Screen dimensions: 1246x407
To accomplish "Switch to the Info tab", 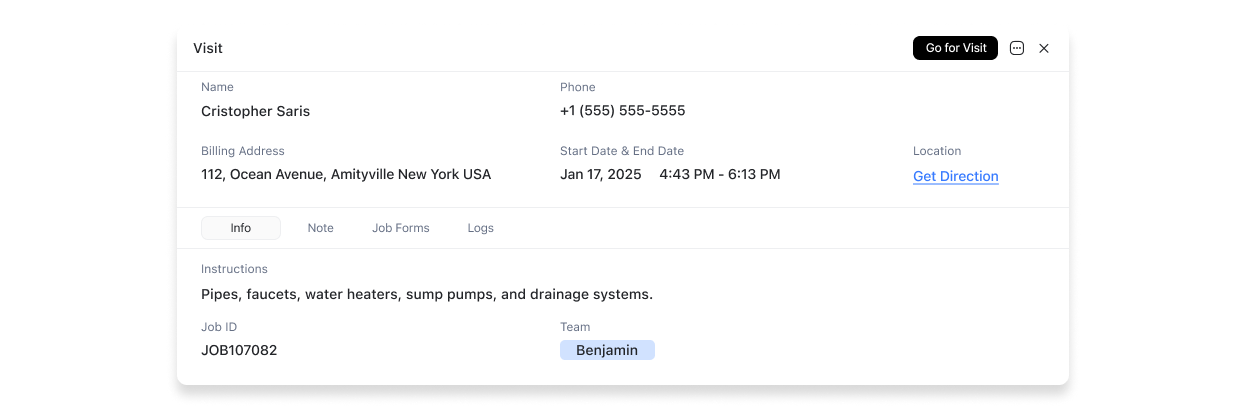I will tap(241, 228).
